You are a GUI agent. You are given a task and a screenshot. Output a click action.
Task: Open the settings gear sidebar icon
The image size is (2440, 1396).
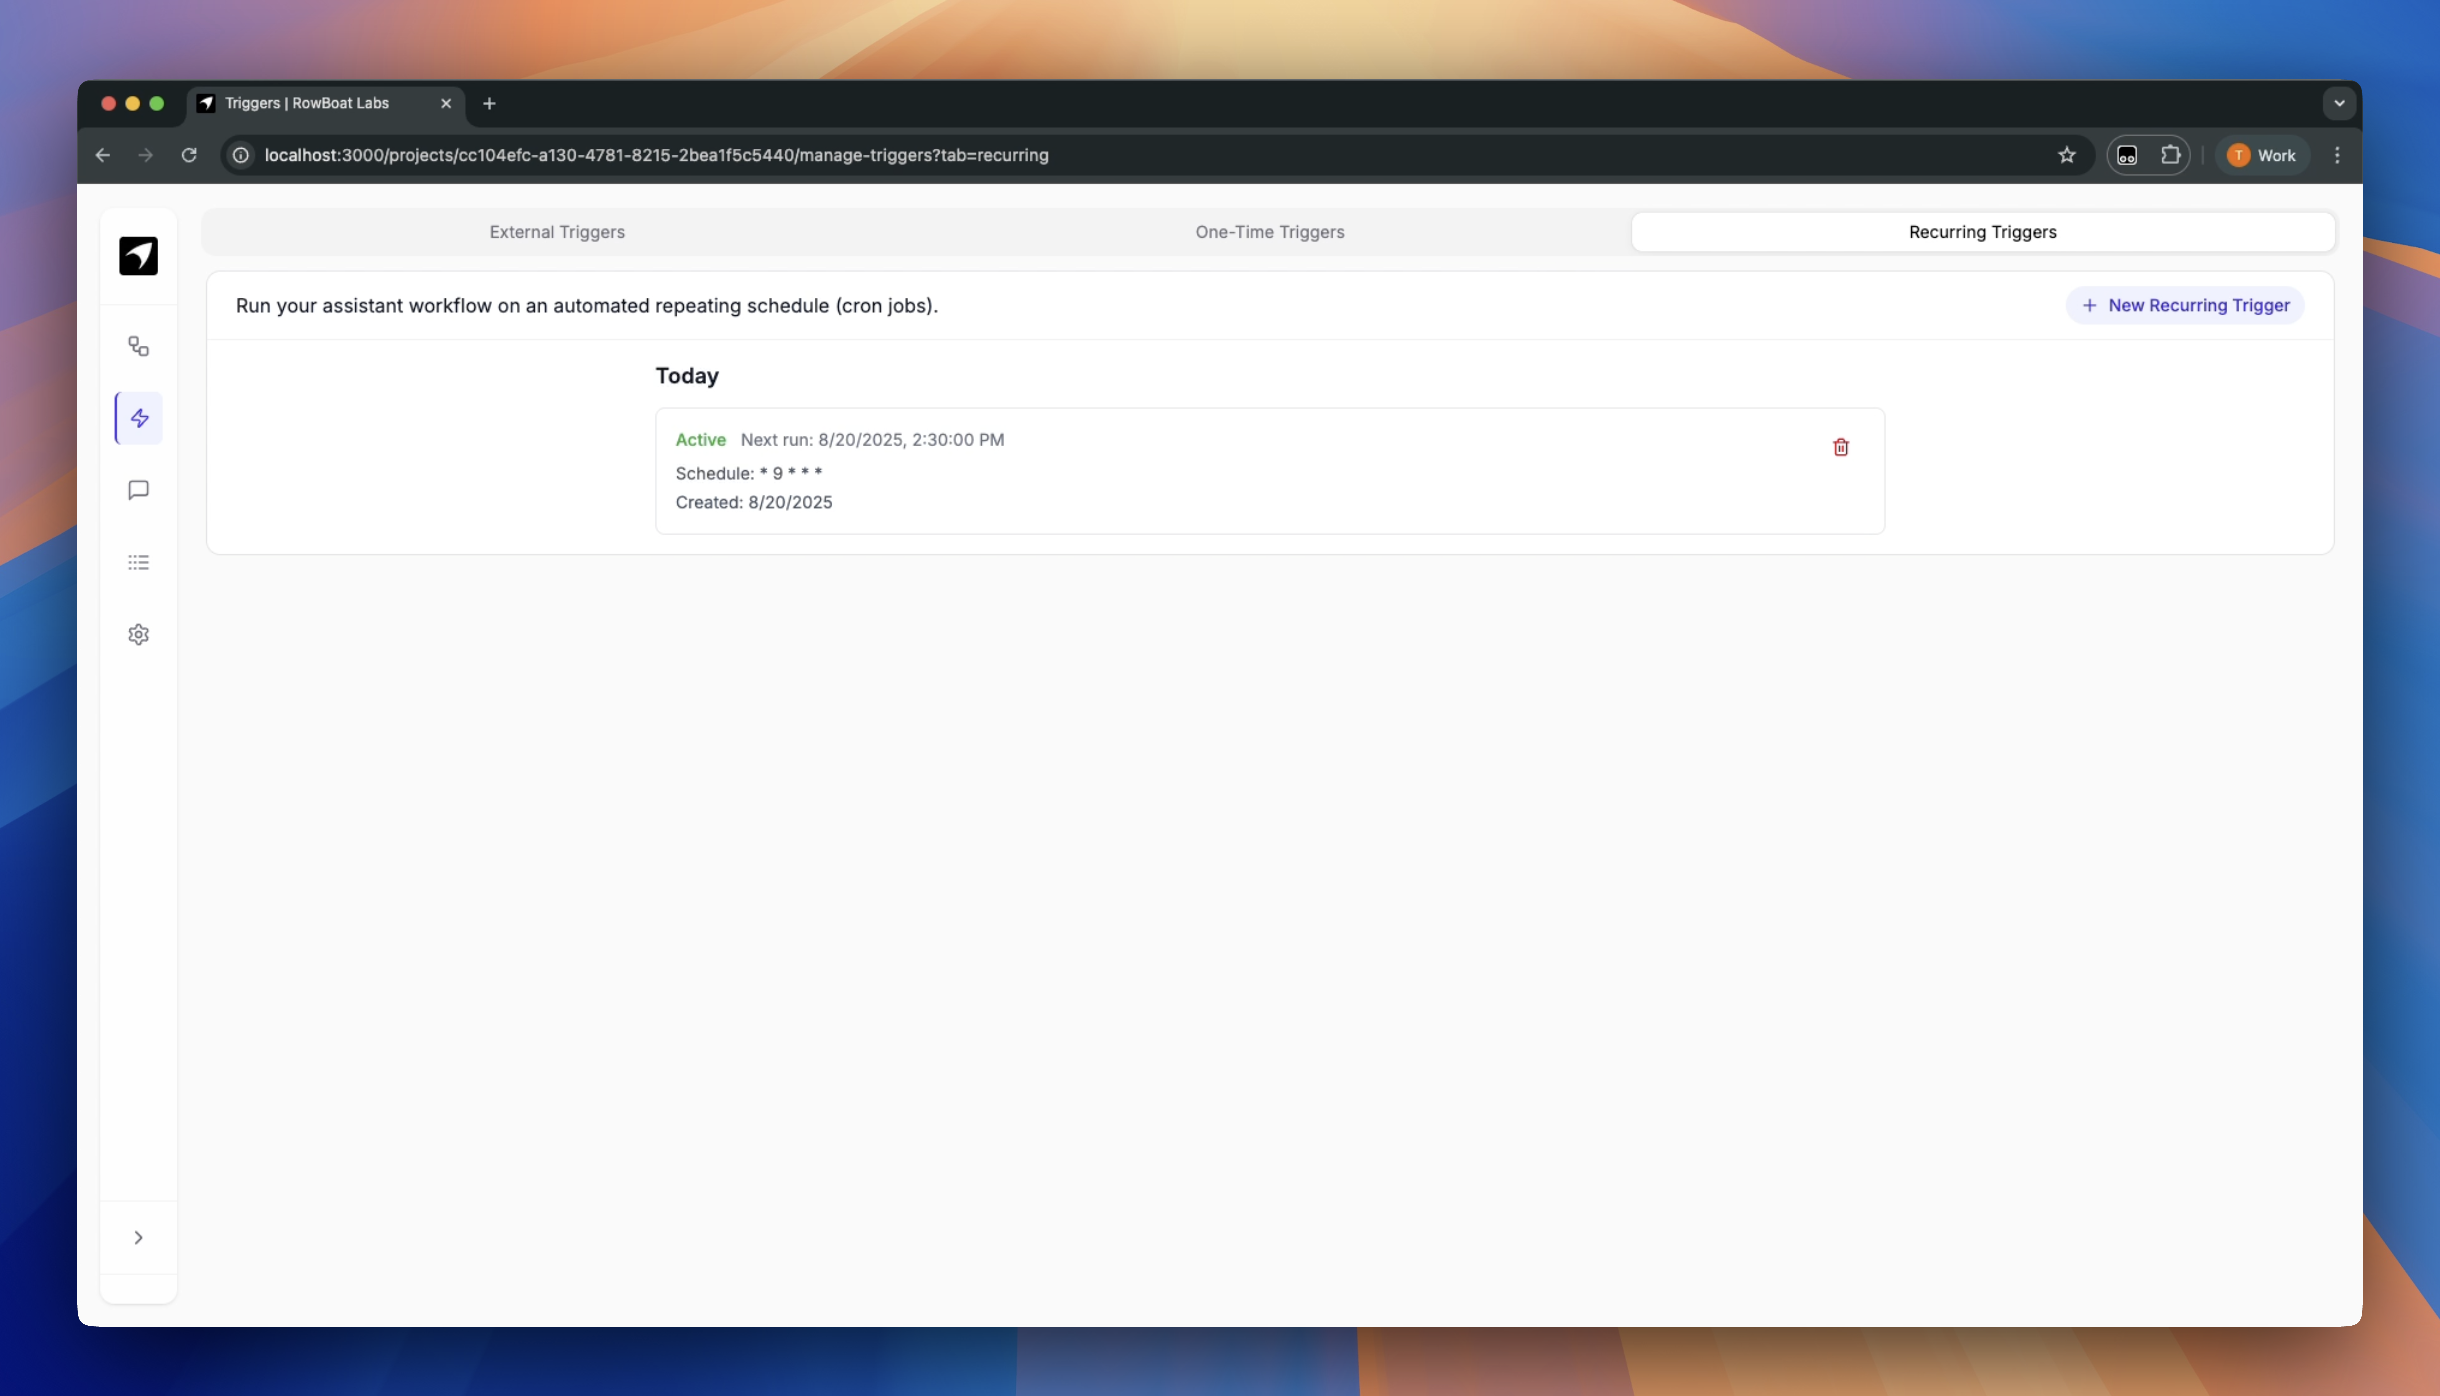(138, 634)
